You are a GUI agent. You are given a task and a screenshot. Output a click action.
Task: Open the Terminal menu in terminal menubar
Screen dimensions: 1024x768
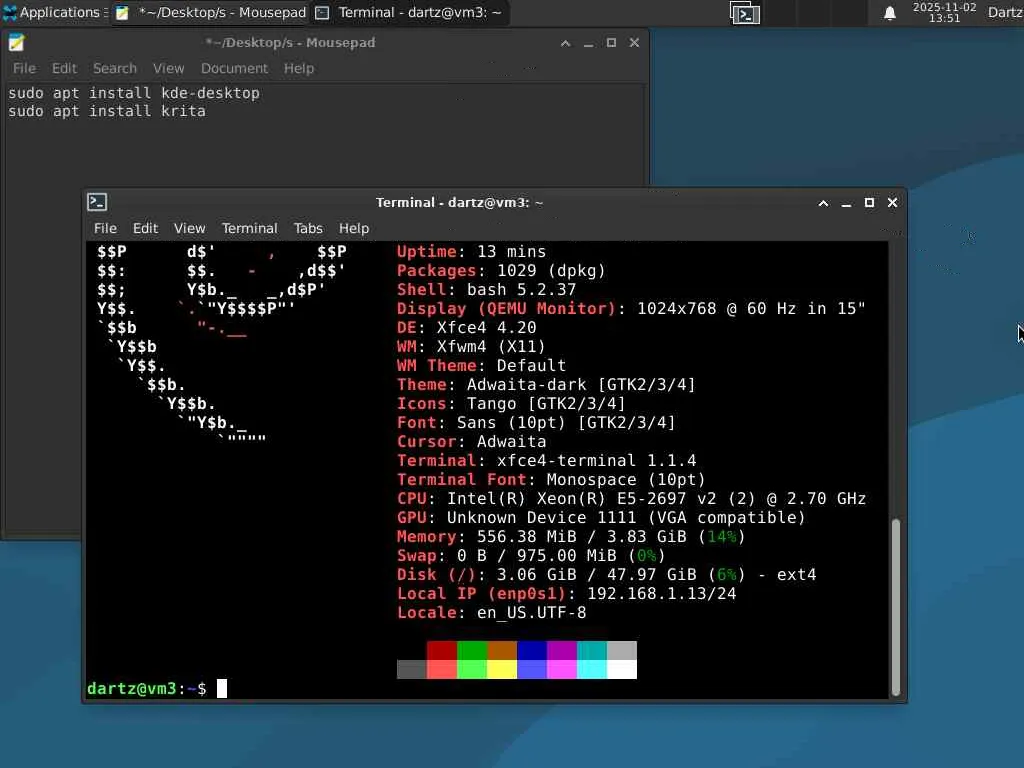click(249, 228)
